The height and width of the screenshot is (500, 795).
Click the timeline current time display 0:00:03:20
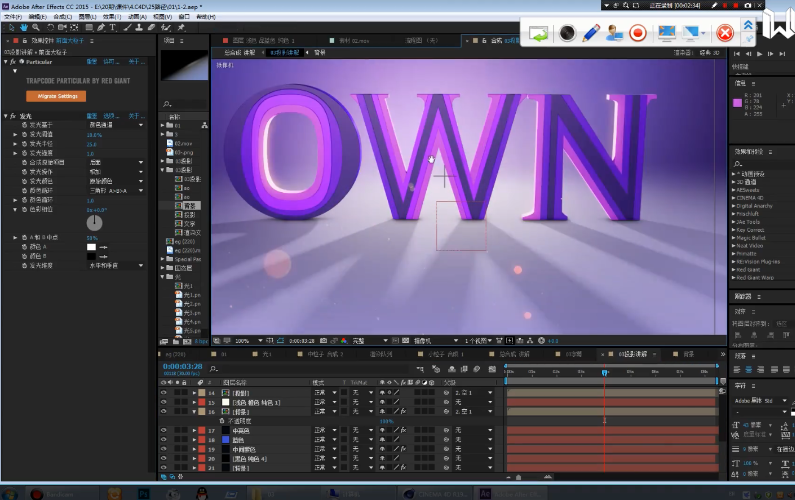181,366
